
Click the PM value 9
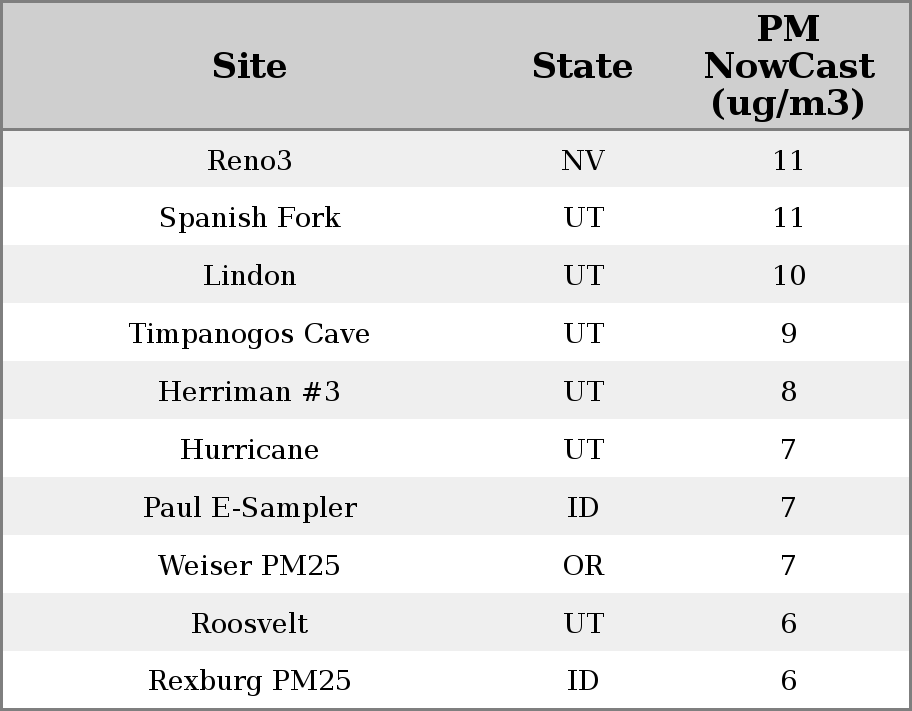(788, 334)
